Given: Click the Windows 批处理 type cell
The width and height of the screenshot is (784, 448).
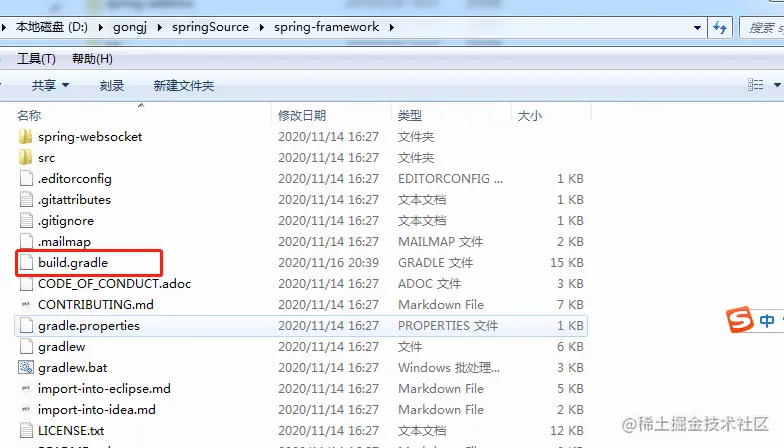Looking at the screenshot, I should tap(449, 368).
